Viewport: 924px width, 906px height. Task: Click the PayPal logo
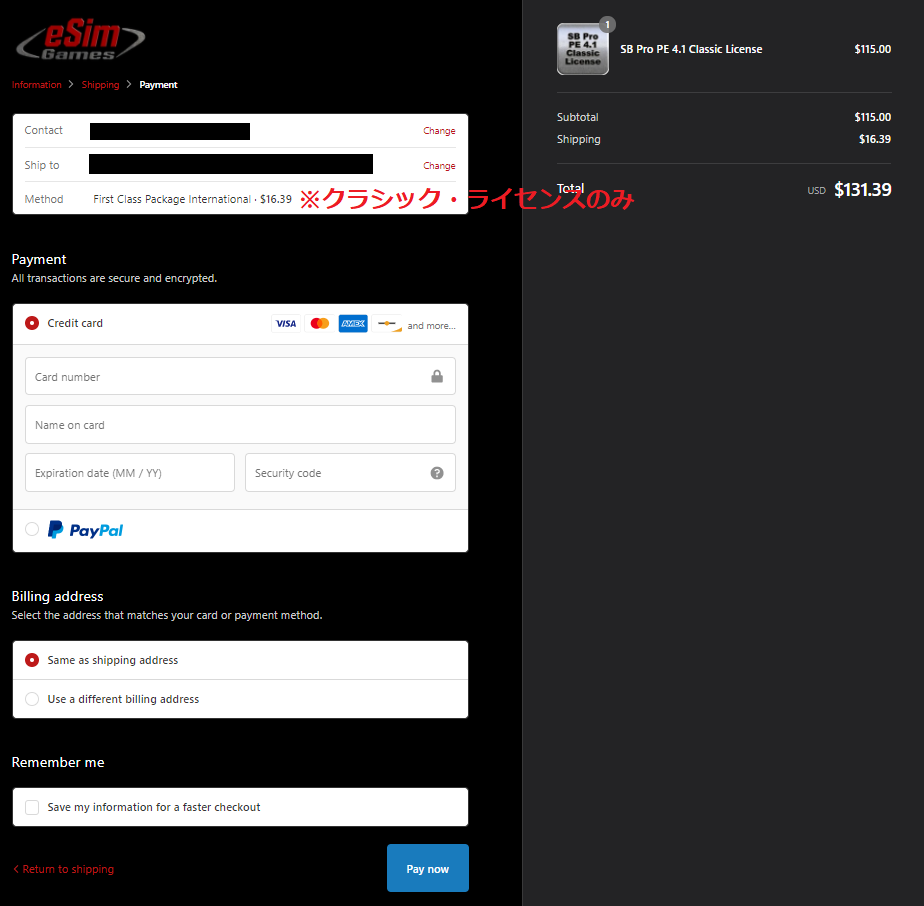85,530
